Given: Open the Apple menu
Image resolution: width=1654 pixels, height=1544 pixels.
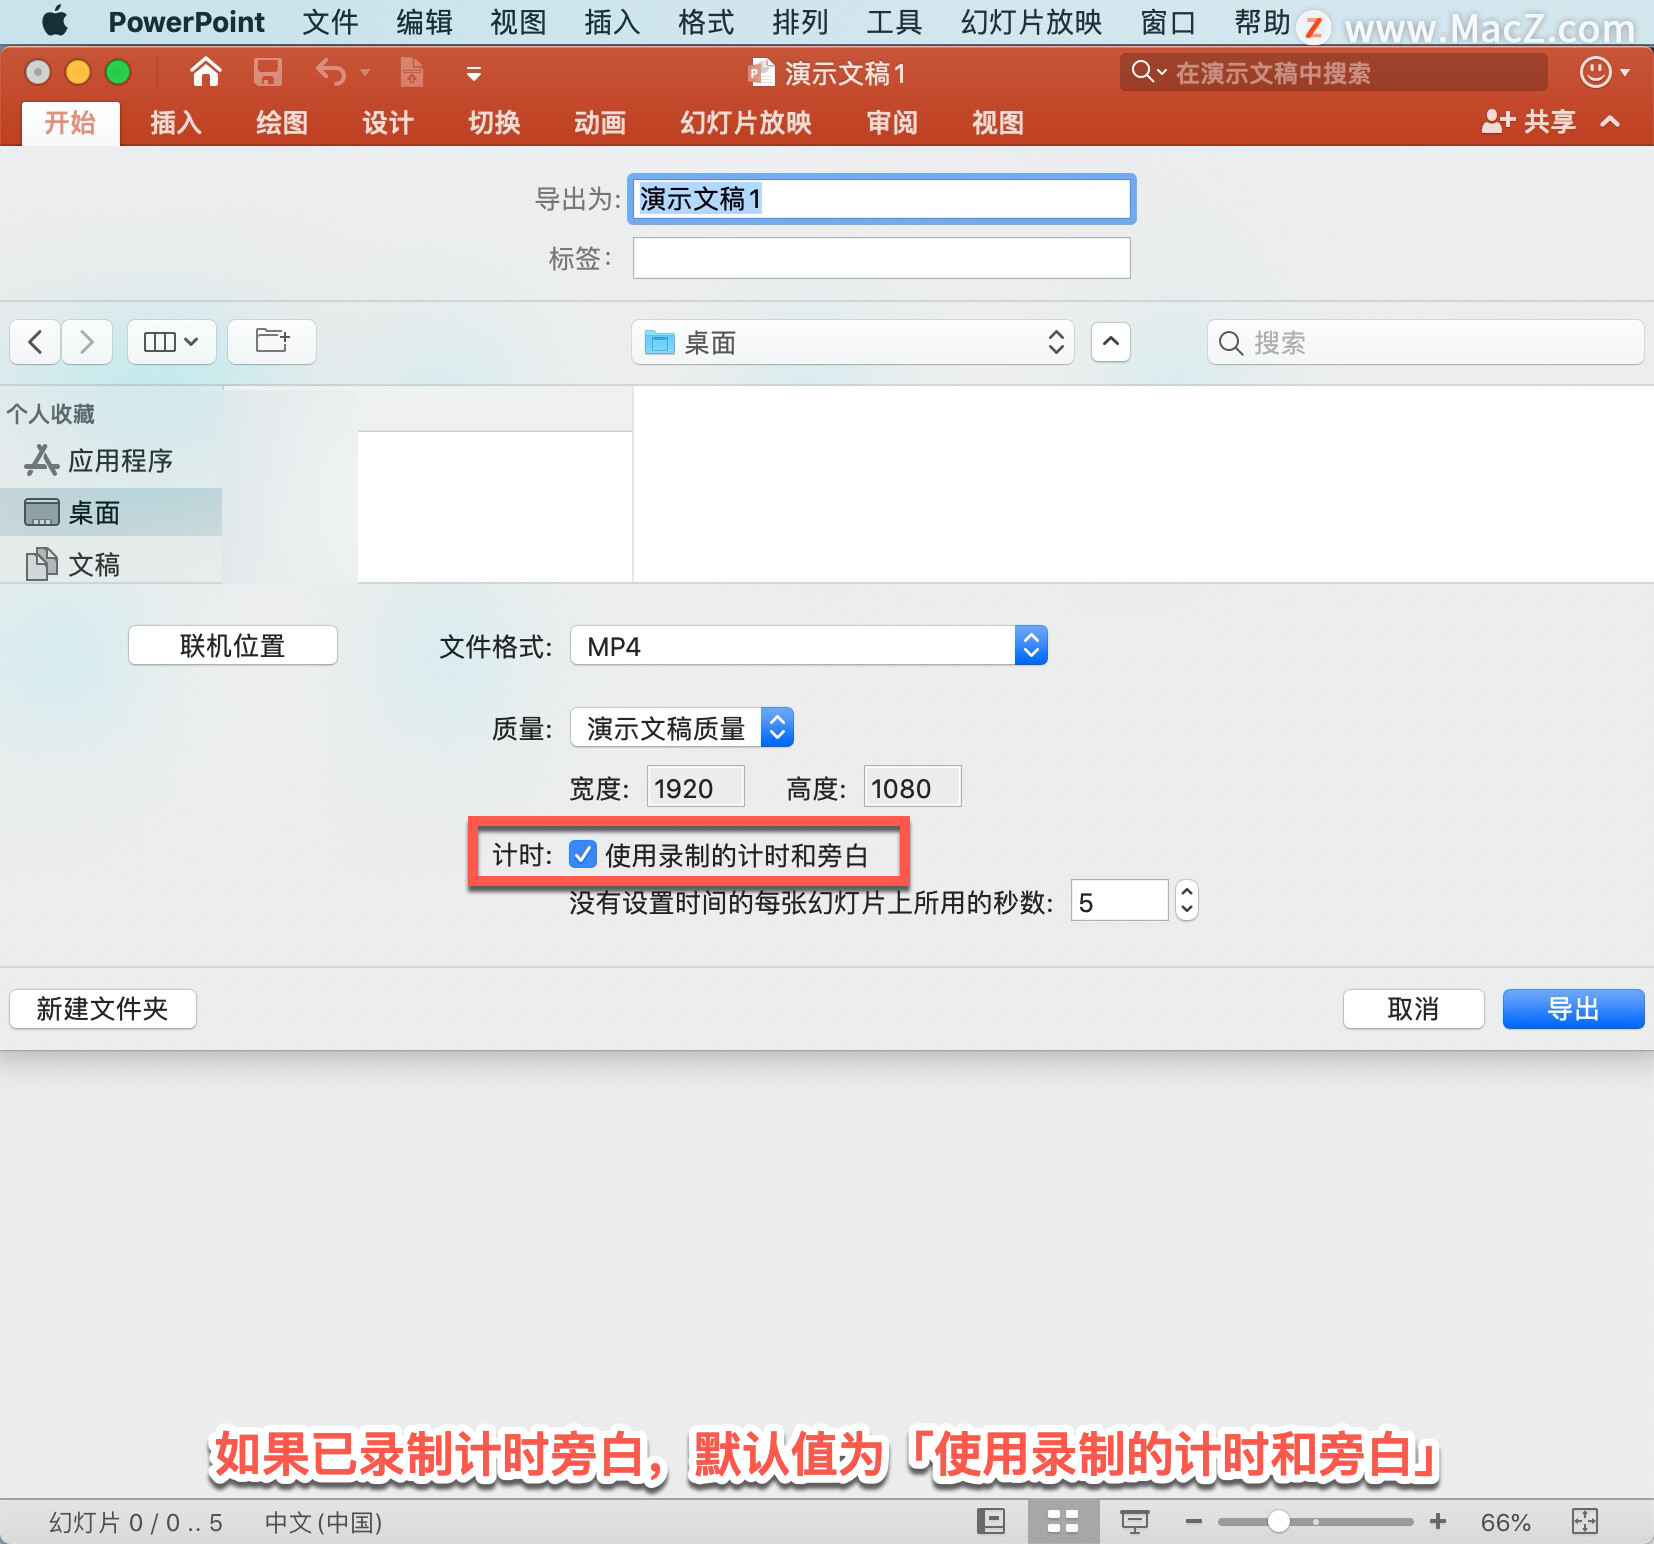Looking at the screenshot, I should pyautogui.click(x=55, y=21).
